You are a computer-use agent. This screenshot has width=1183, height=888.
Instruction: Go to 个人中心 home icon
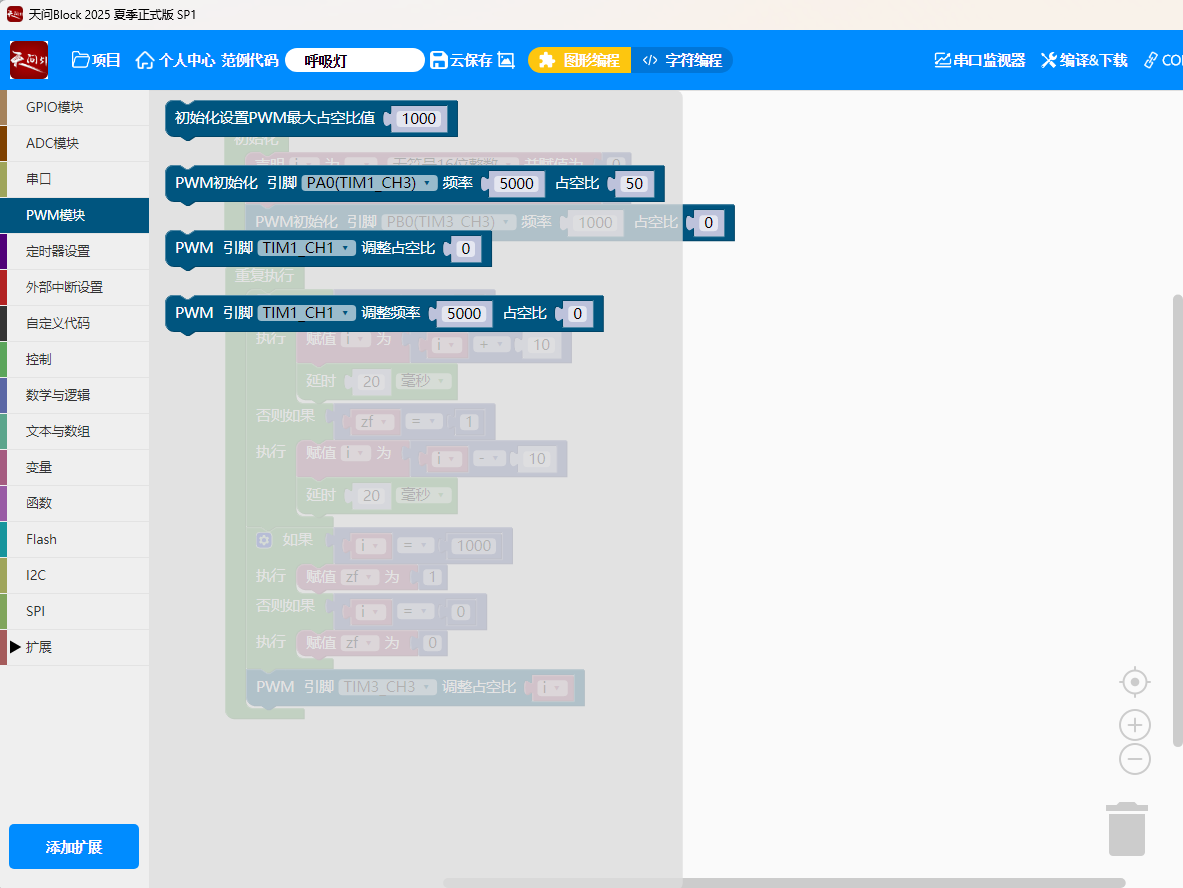(145, 60)
